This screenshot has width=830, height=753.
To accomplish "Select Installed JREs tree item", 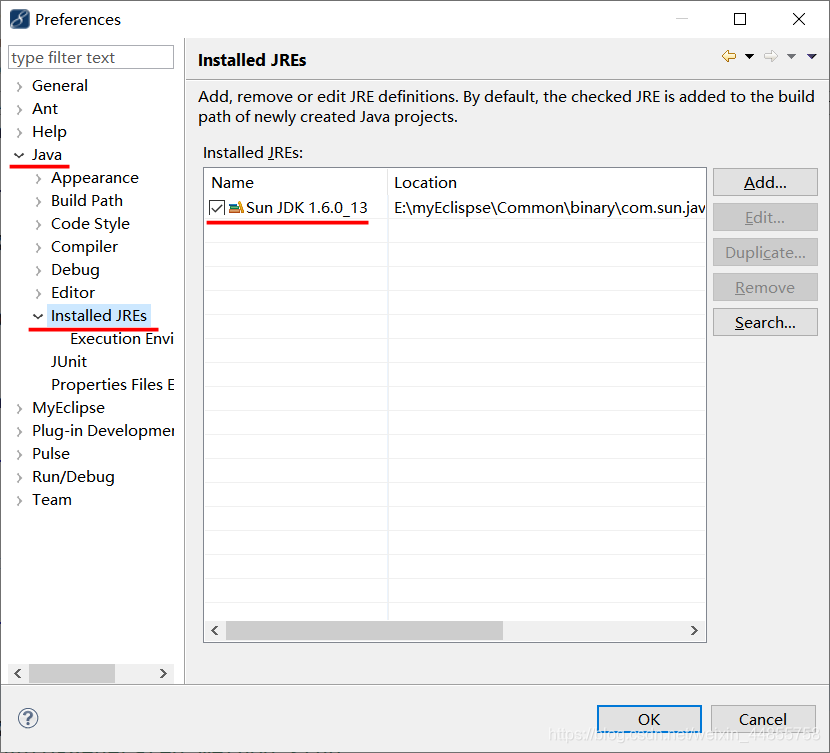I will tap(99, 315).
